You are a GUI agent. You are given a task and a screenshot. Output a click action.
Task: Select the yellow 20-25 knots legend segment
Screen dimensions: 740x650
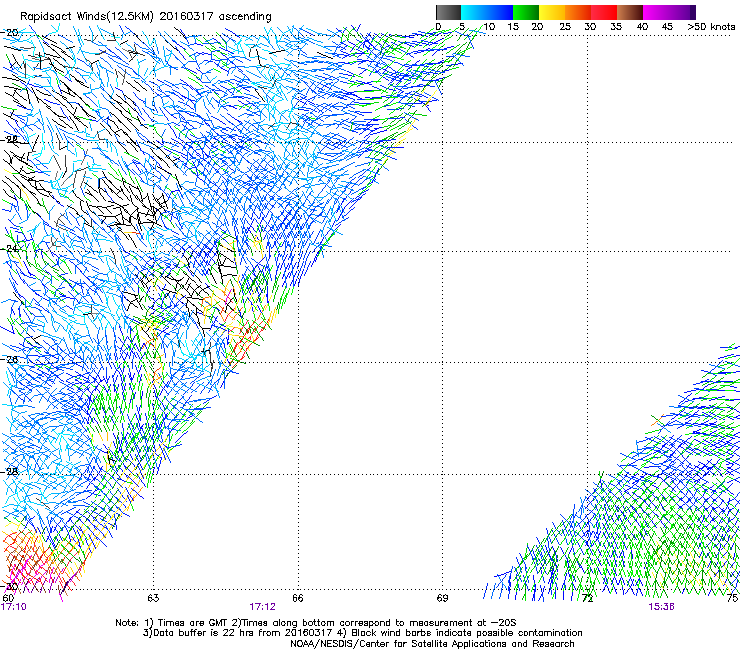552,12
